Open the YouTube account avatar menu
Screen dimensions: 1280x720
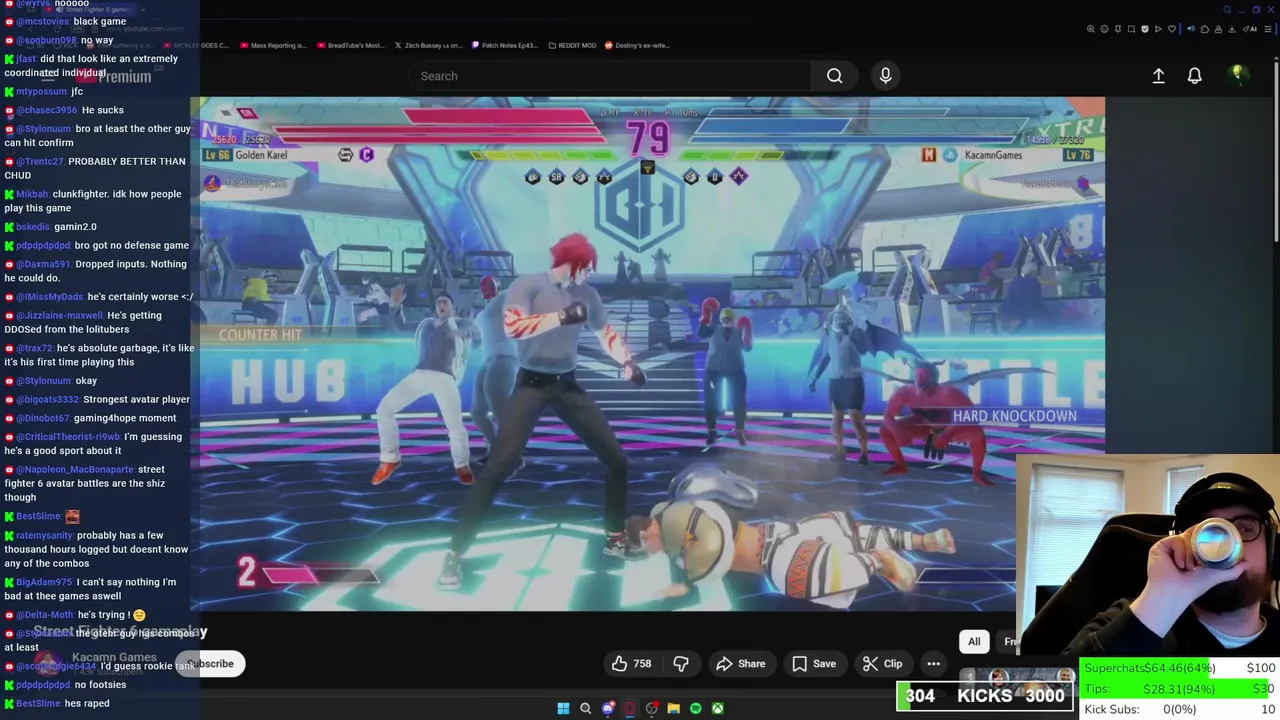(x=1237, y=75)
